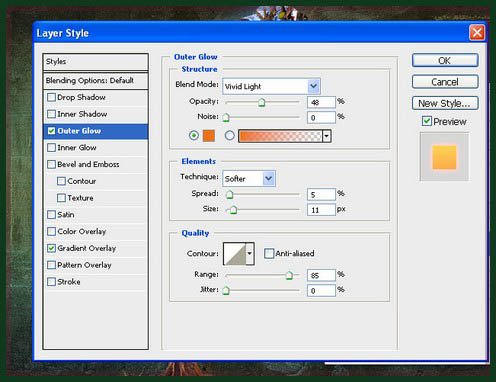Viewport: 496px width, 382px height.
Task: Close the Layer Style dialog
Action: tap(477, 33)
